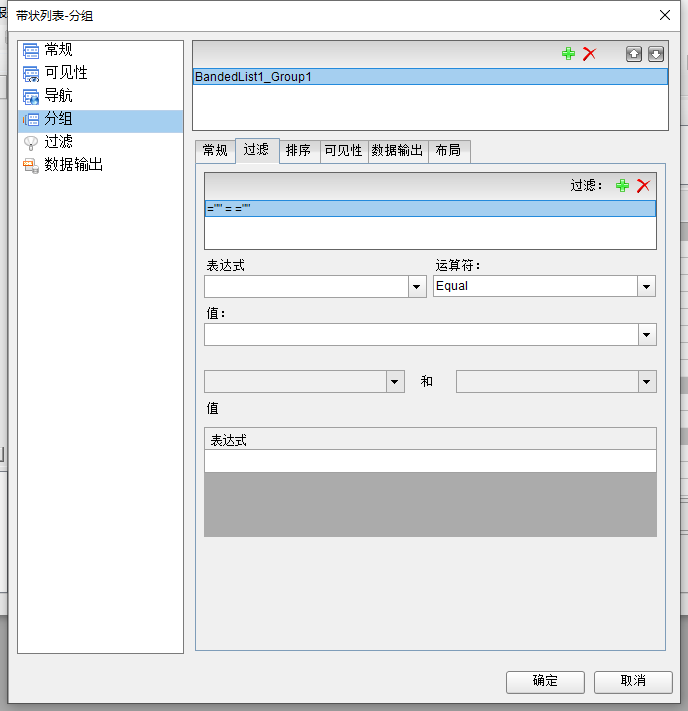Add a new group with green plus
Screen dimensions: 688x711
568,54
